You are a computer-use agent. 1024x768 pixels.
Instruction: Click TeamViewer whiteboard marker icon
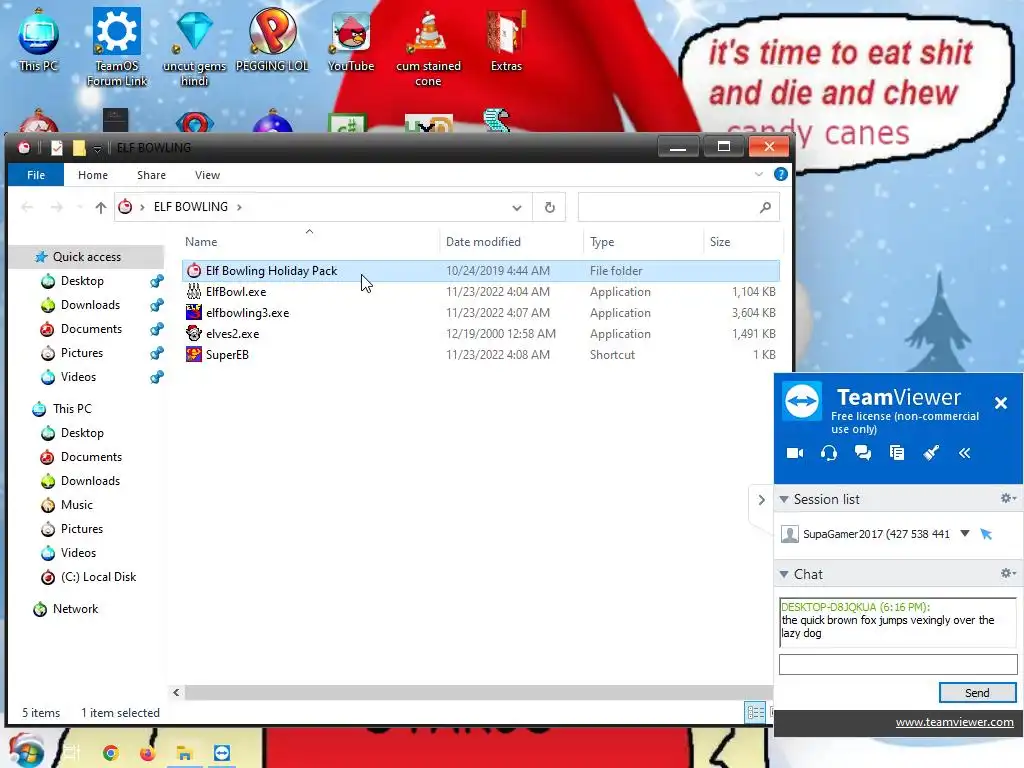click(931, 453)
